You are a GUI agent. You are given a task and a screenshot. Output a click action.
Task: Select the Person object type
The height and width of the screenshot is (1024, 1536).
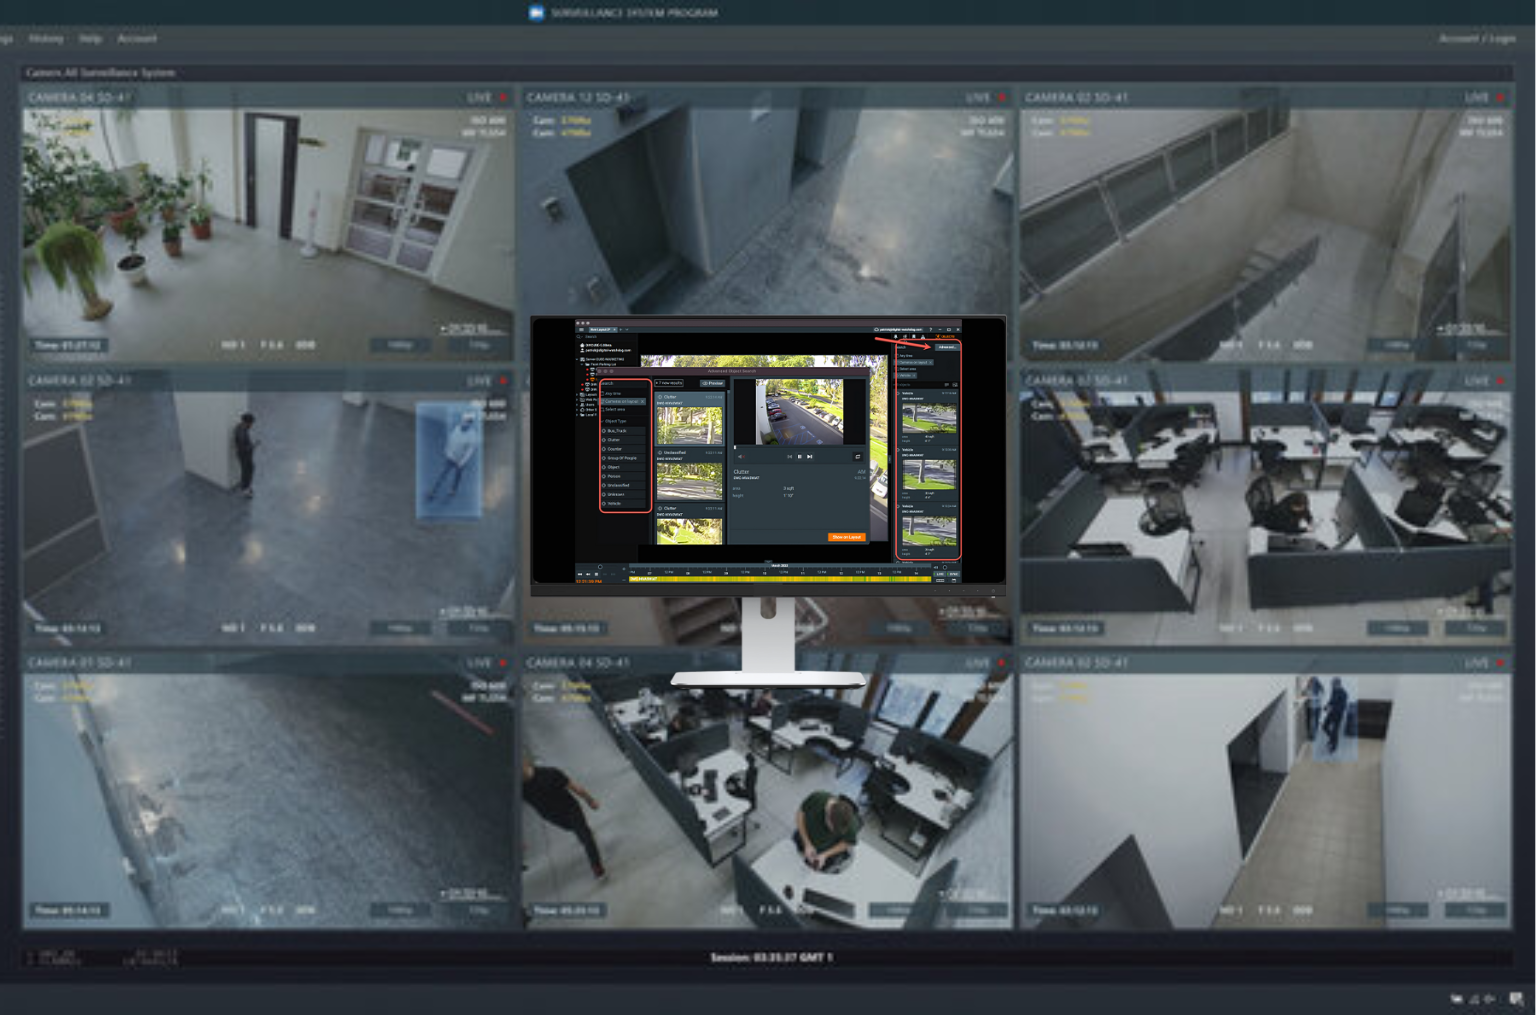click(x=614, y=476)
